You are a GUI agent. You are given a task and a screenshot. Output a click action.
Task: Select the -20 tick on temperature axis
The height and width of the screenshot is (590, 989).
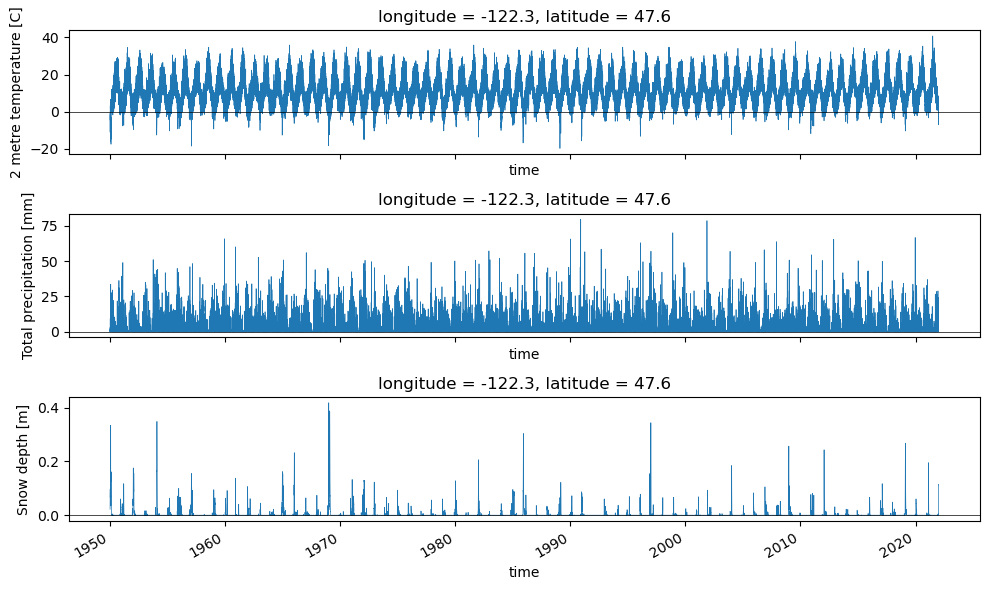coord(47,150)
